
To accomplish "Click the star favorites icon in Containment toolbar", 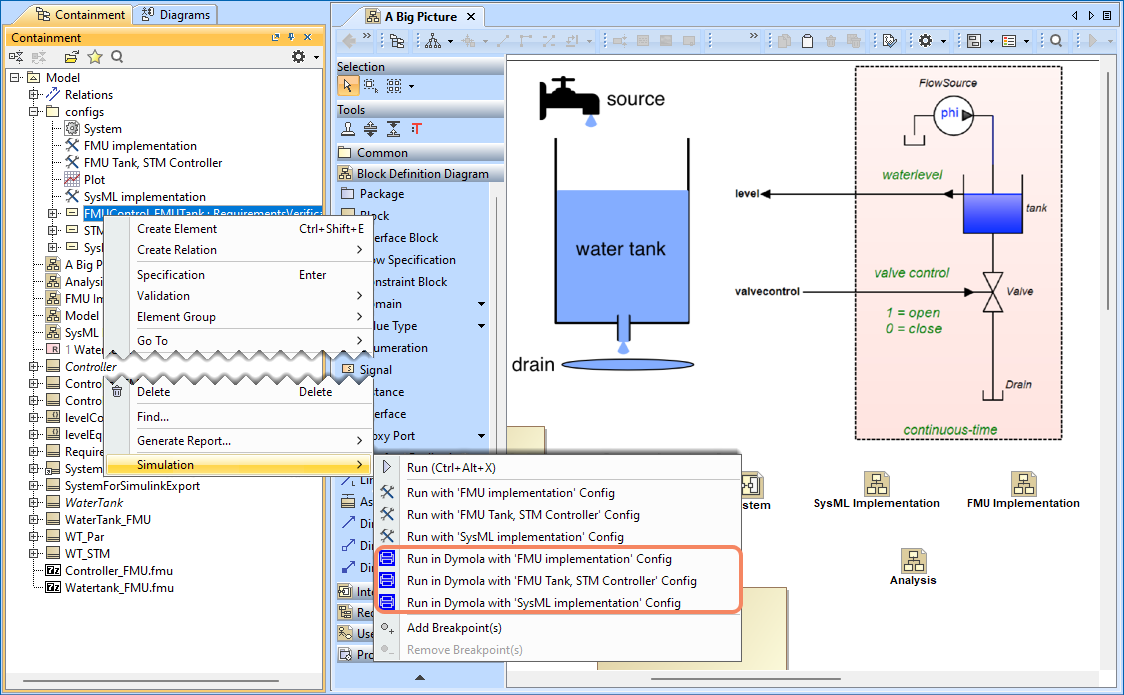I will coord(95,57).
